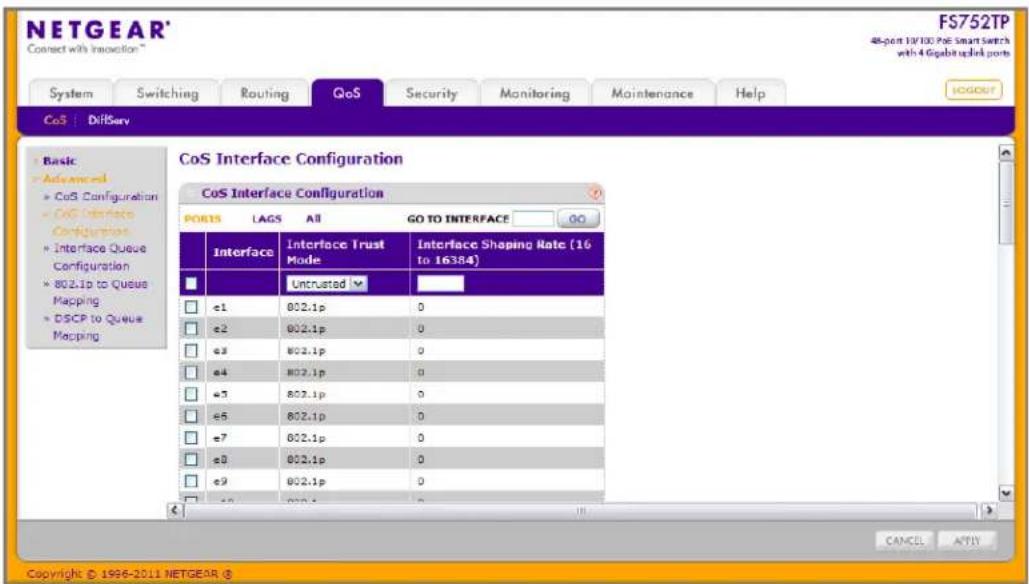Click the APPLY button

[967, 541]
